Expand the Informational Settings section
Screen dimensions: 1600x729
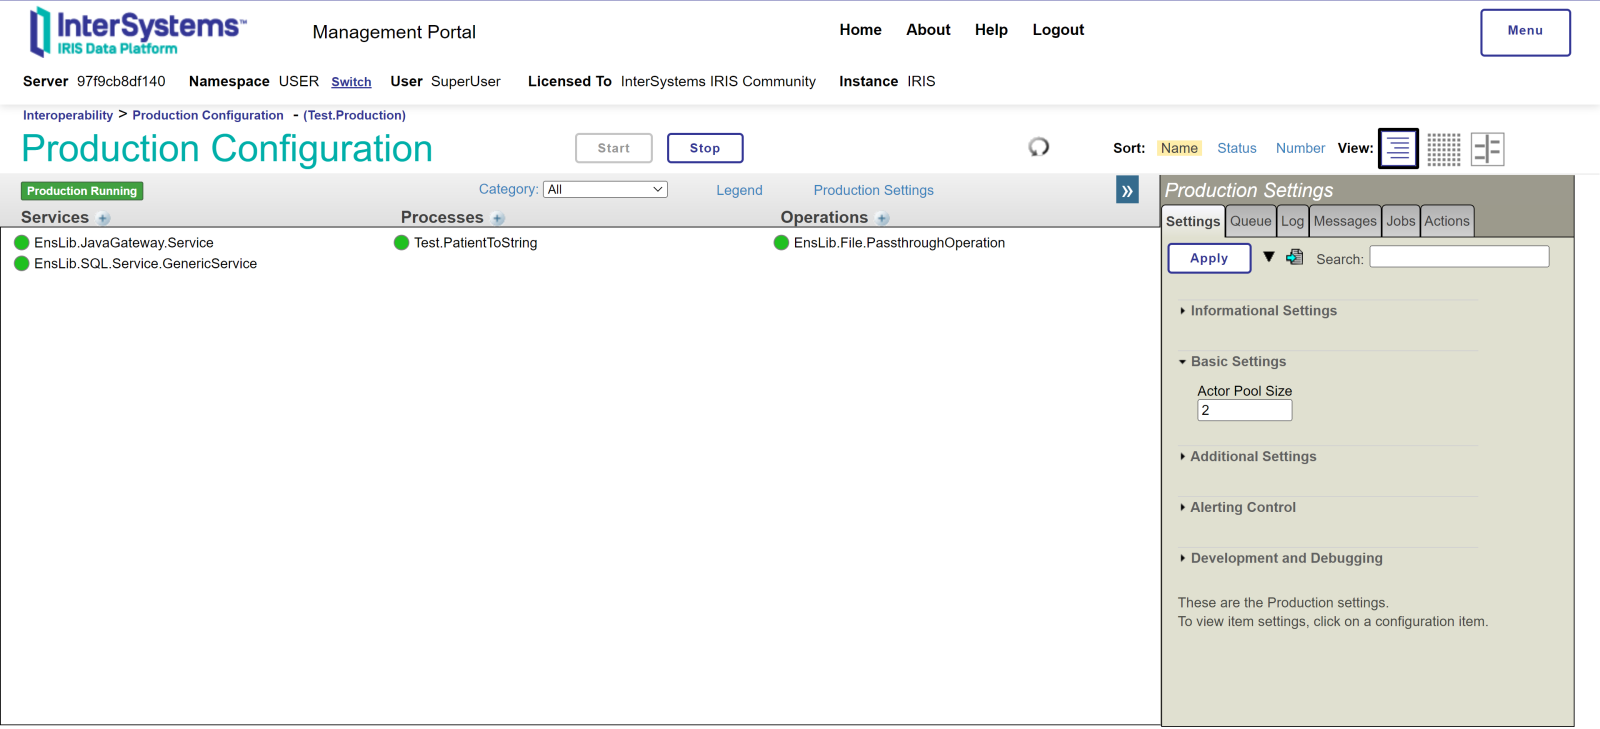1263,311
